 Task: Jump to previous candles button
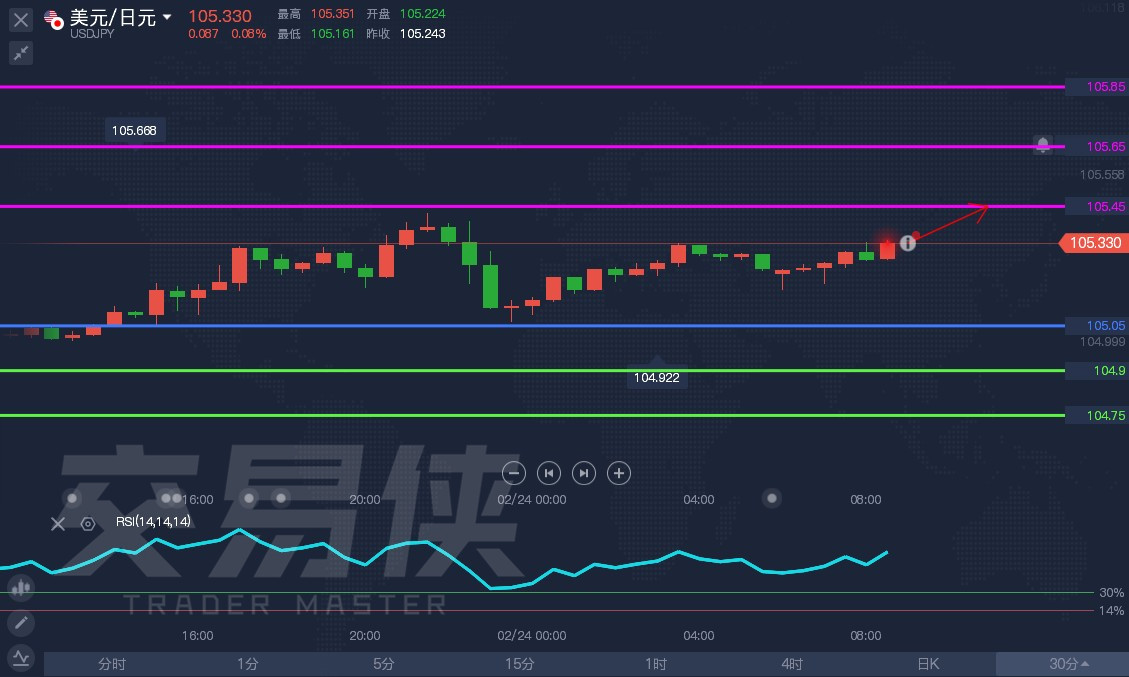click(x=549, y=473)
